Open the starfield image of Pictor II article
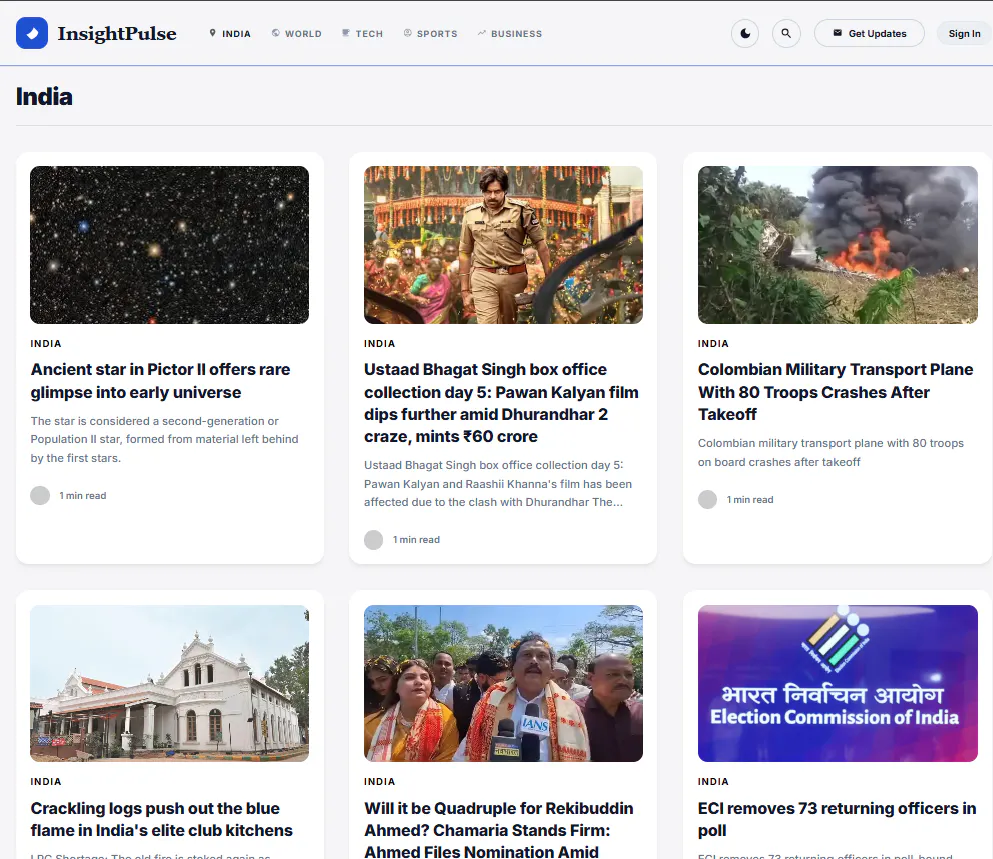This screenshot has width=993, height=859. 170,245
